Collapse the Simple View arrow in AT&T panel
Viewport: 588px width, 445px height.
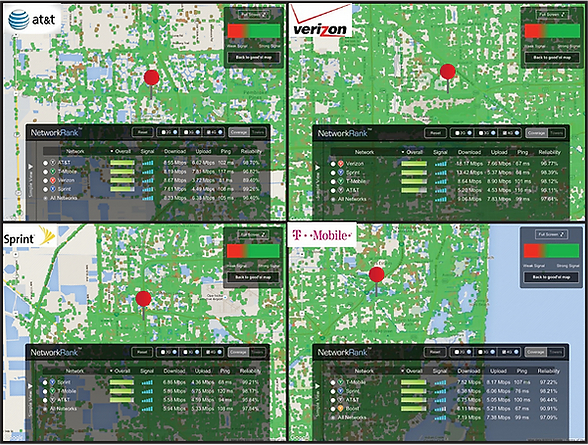(30, 167)
